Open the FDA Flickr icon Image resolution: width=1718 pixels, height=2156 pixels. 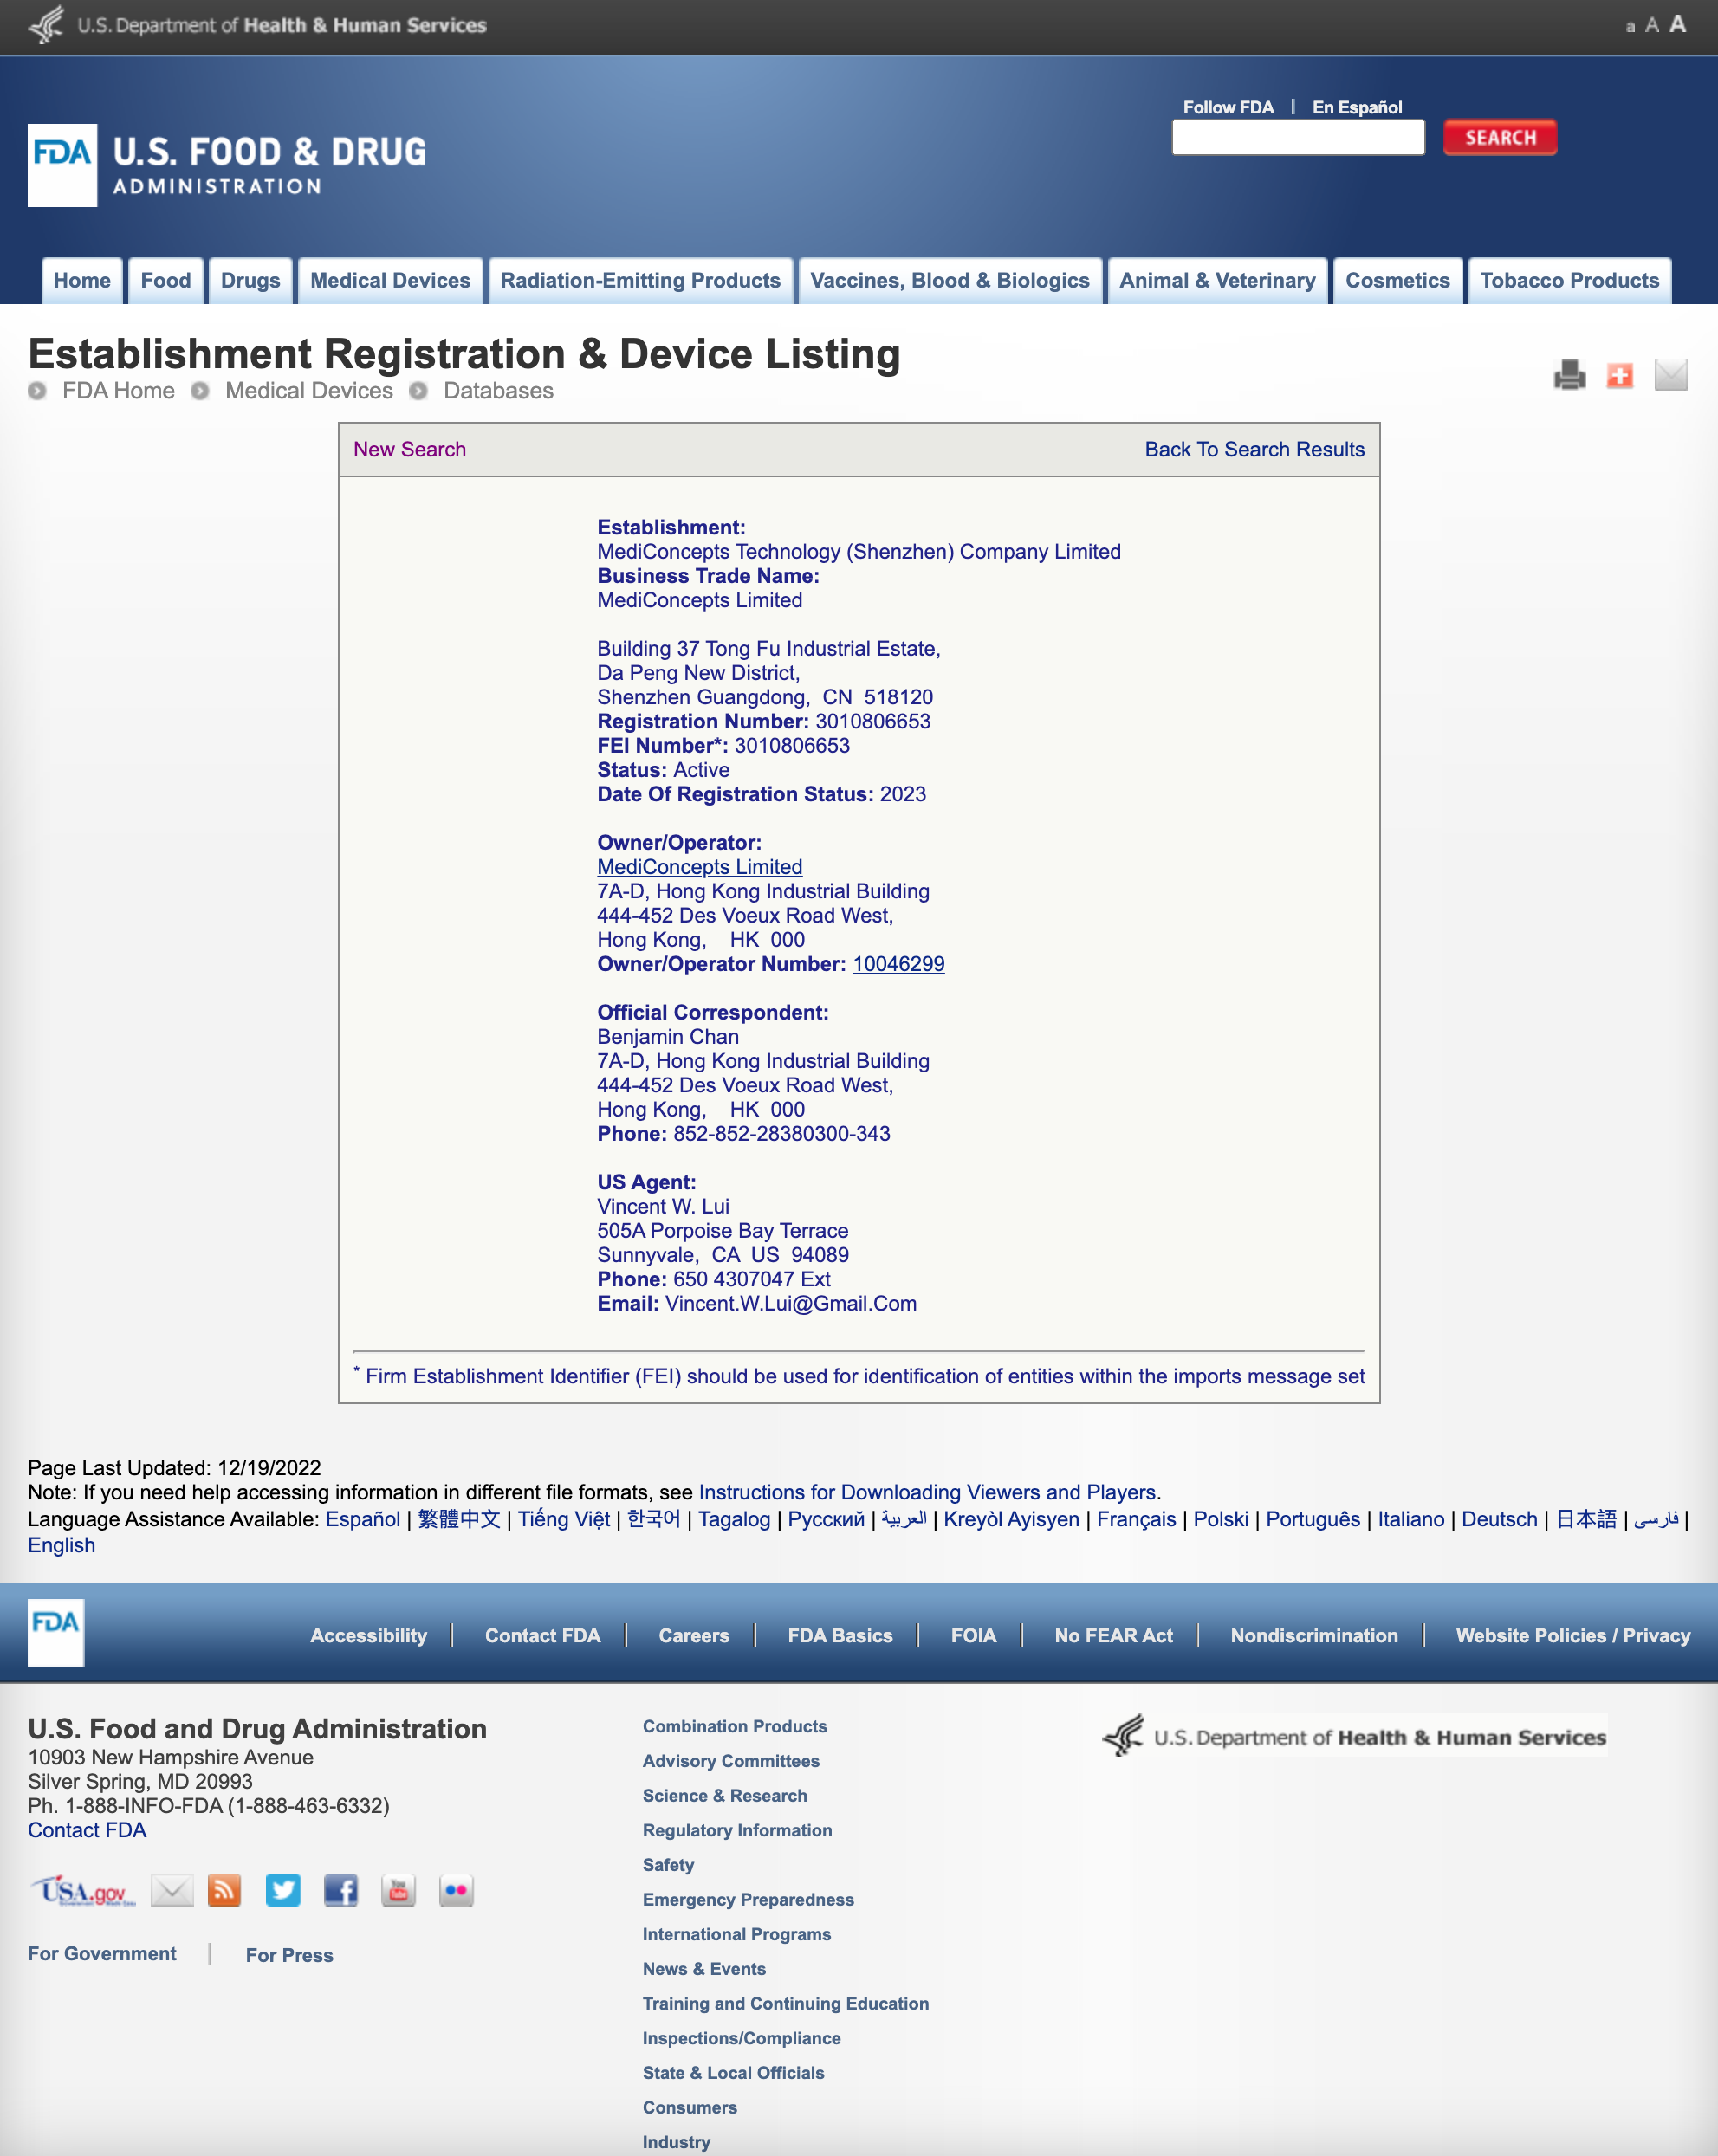point(456,1890)
